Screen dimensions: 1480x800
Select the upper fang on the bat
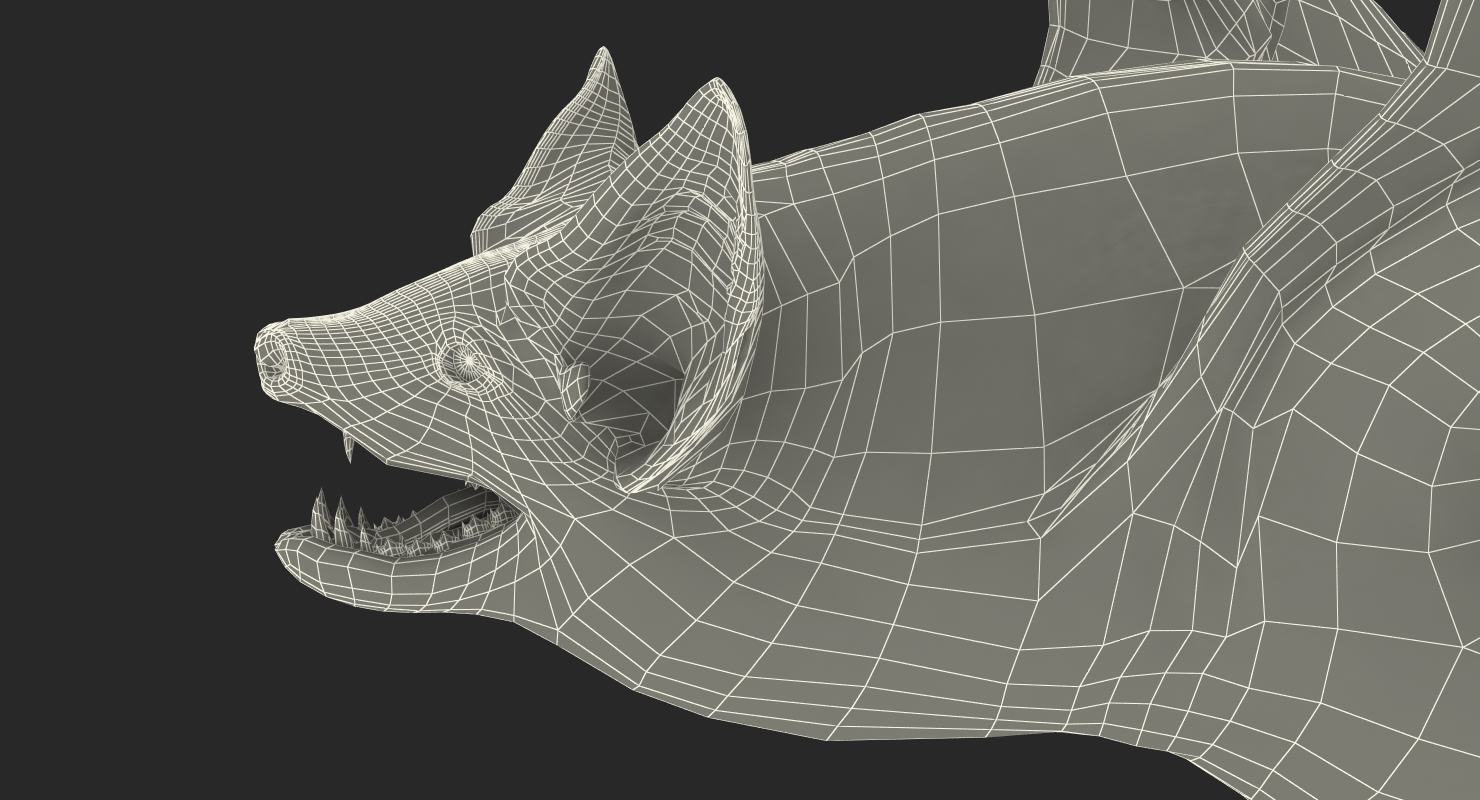[350, 447]
